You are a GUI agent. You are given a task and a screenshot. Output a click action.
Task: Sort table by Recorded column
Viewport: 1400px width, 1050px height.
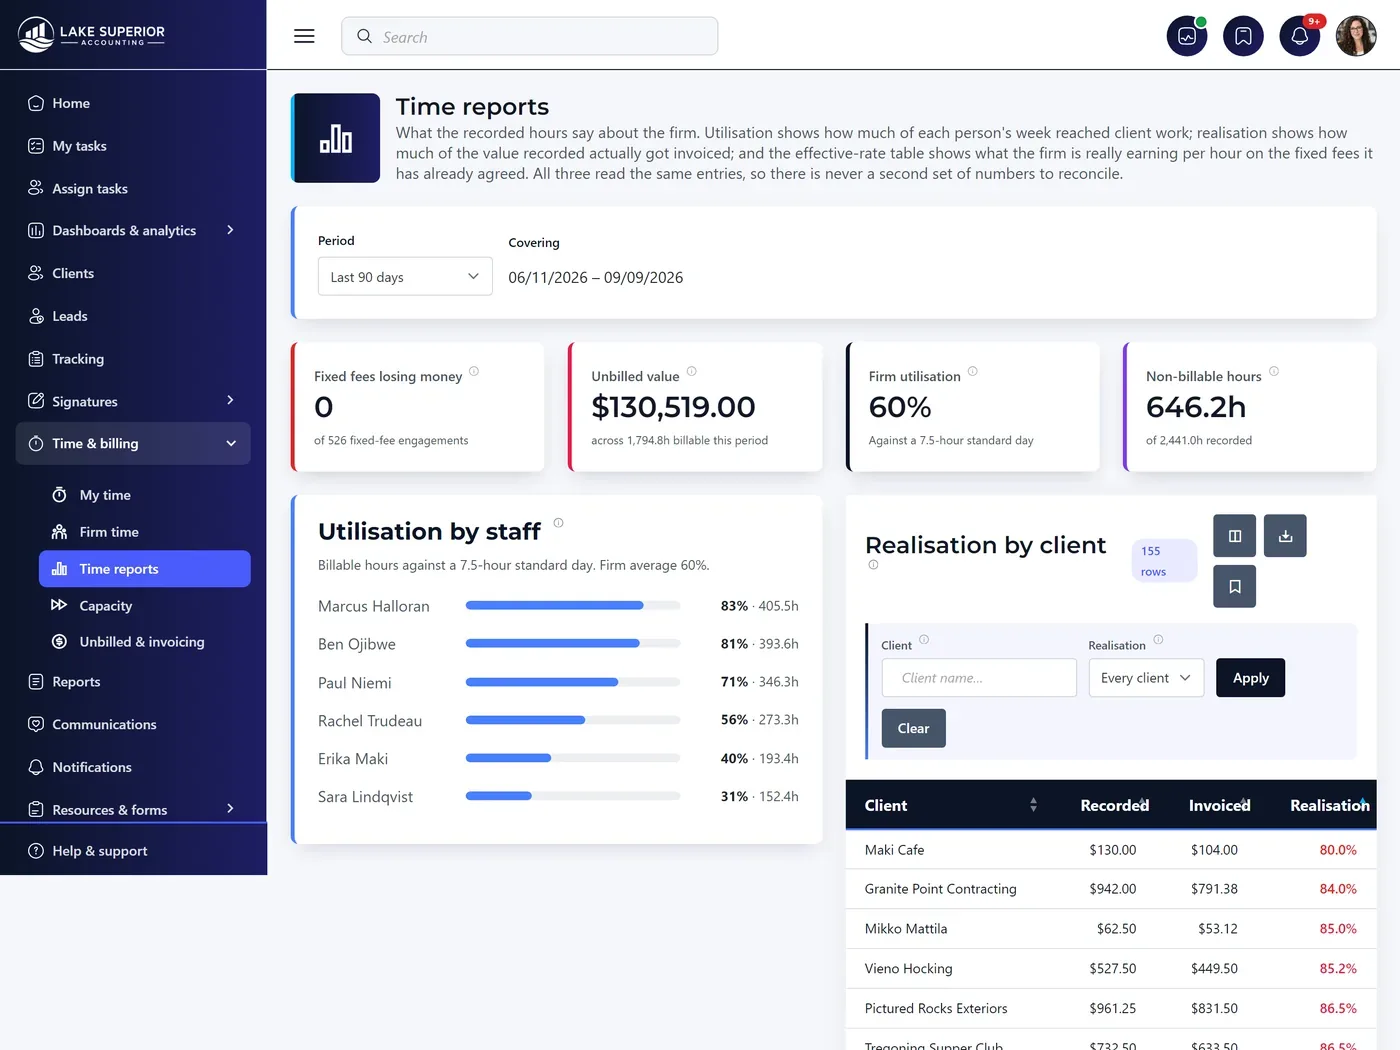(1114, 805)
